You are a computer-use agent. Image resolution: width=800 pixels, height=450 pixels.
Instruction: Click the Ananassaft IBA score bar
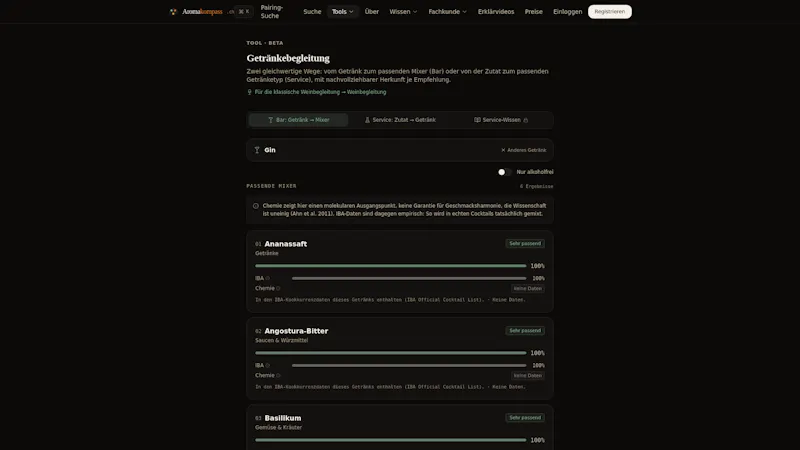pyautogui.click(x=409, y=279)
